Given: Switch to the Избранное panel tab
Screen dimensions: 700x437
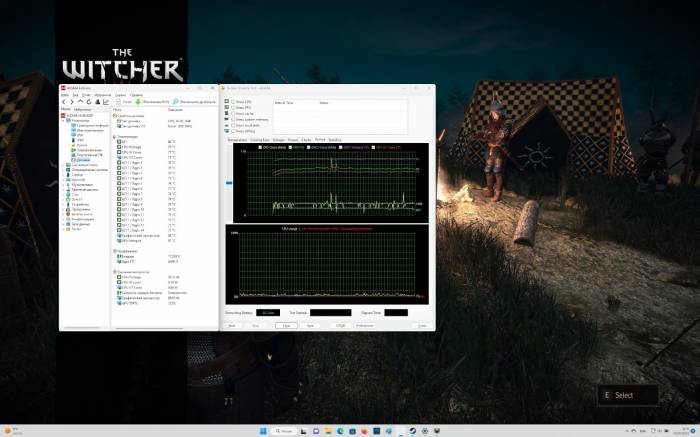Looking at the screenshot, I should [83, 109].
